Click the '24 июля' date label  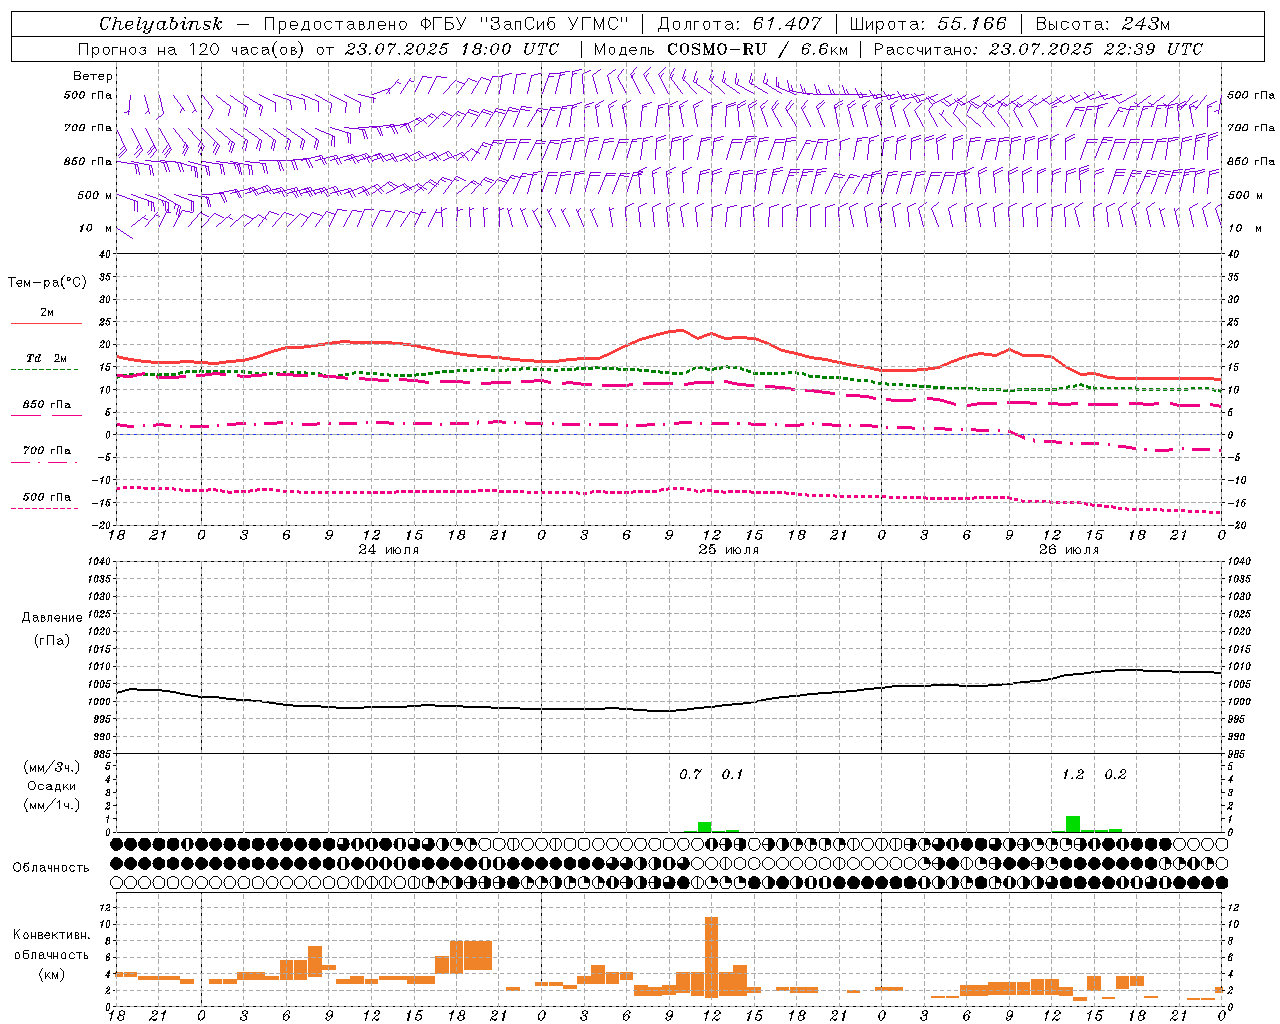pos(389,550)
